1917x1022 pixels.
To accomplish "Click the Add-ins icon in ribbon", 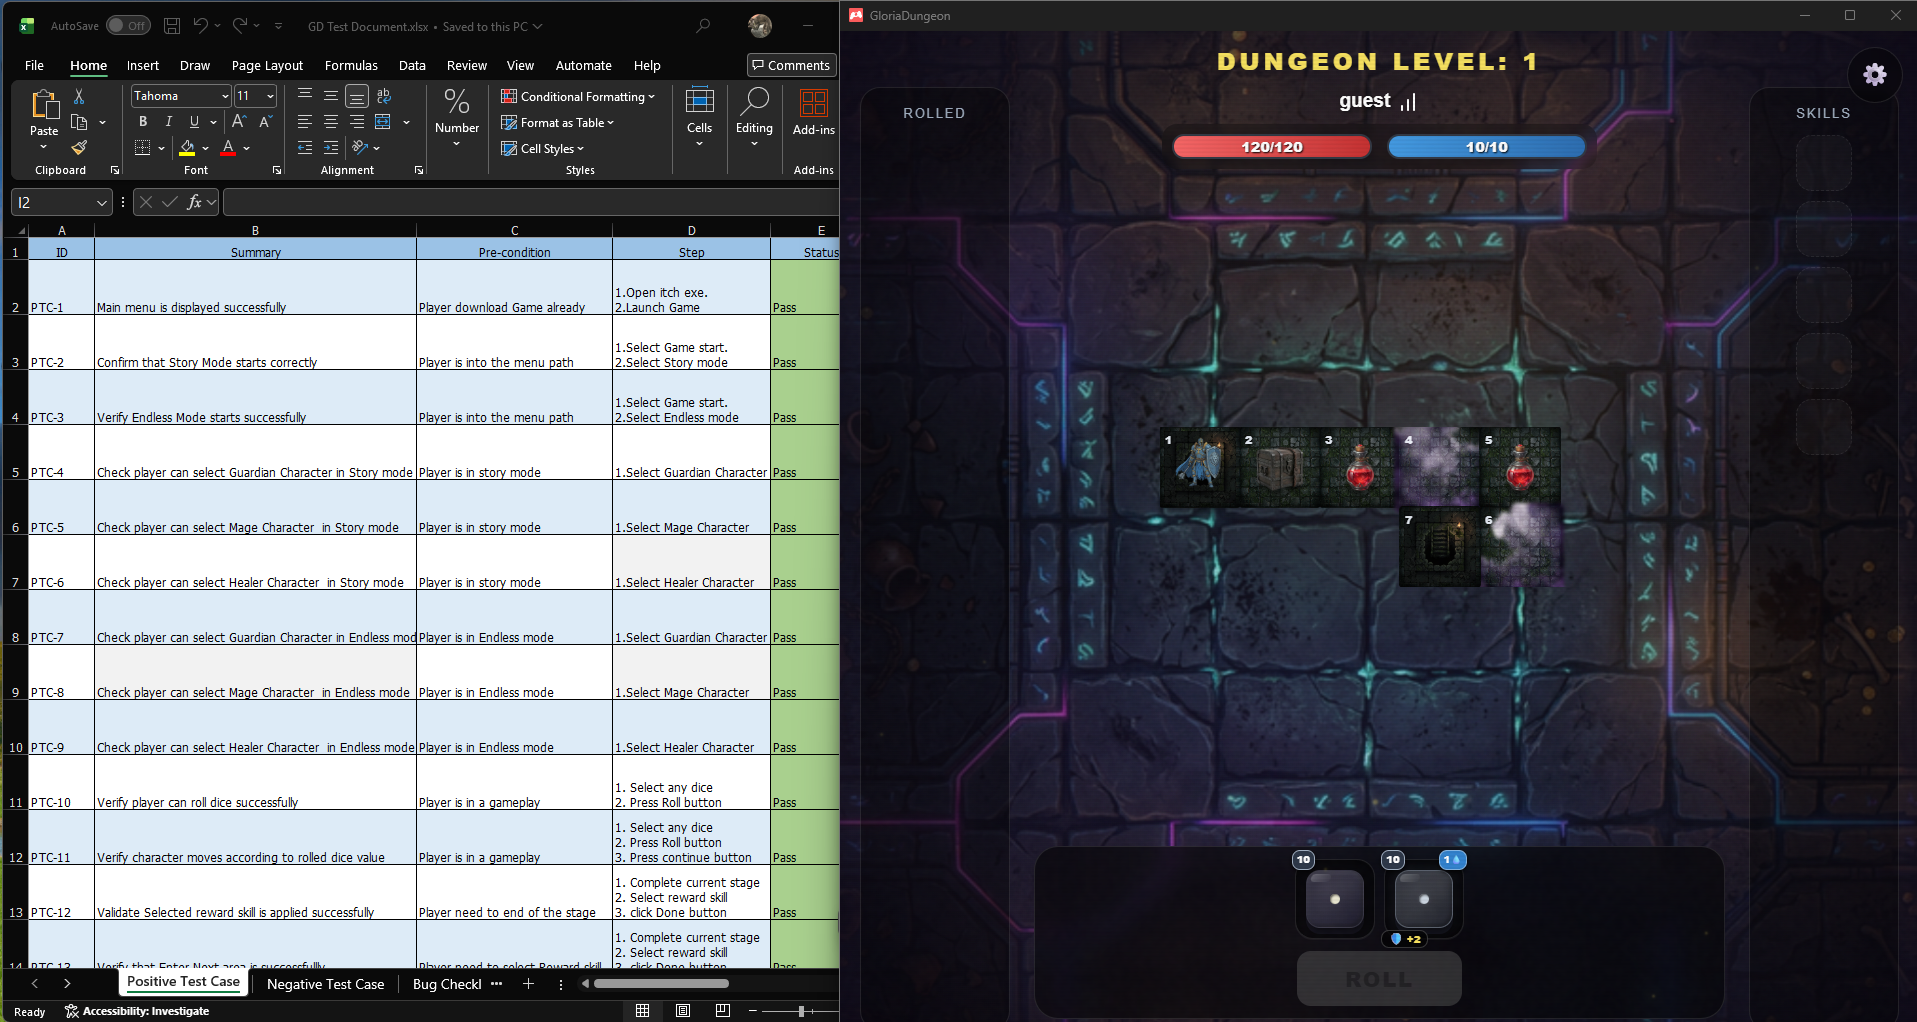I will click(x=814, y=104).
